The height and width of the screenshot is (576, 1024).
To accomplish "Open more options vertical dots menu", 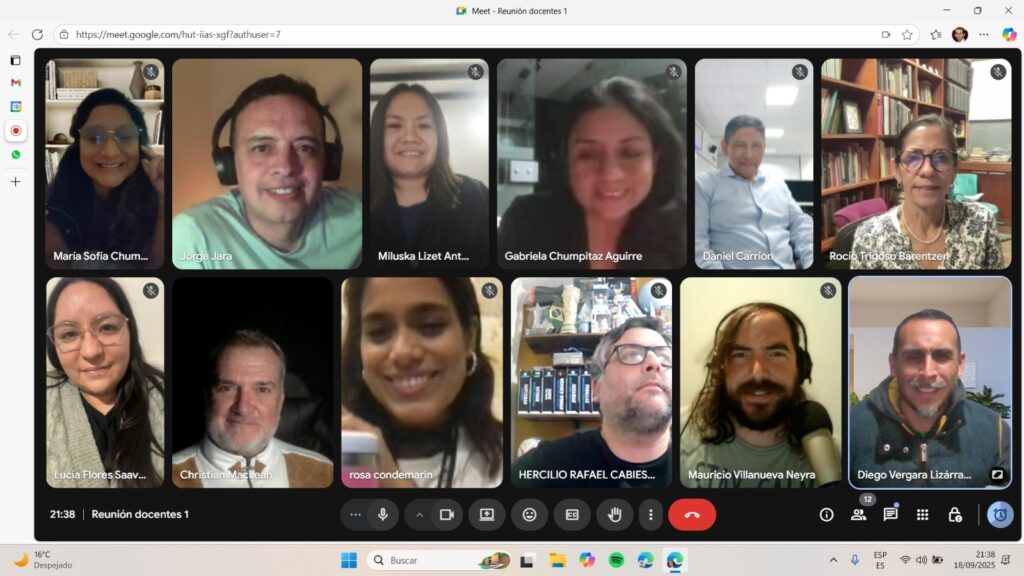I will coord(650,514).
